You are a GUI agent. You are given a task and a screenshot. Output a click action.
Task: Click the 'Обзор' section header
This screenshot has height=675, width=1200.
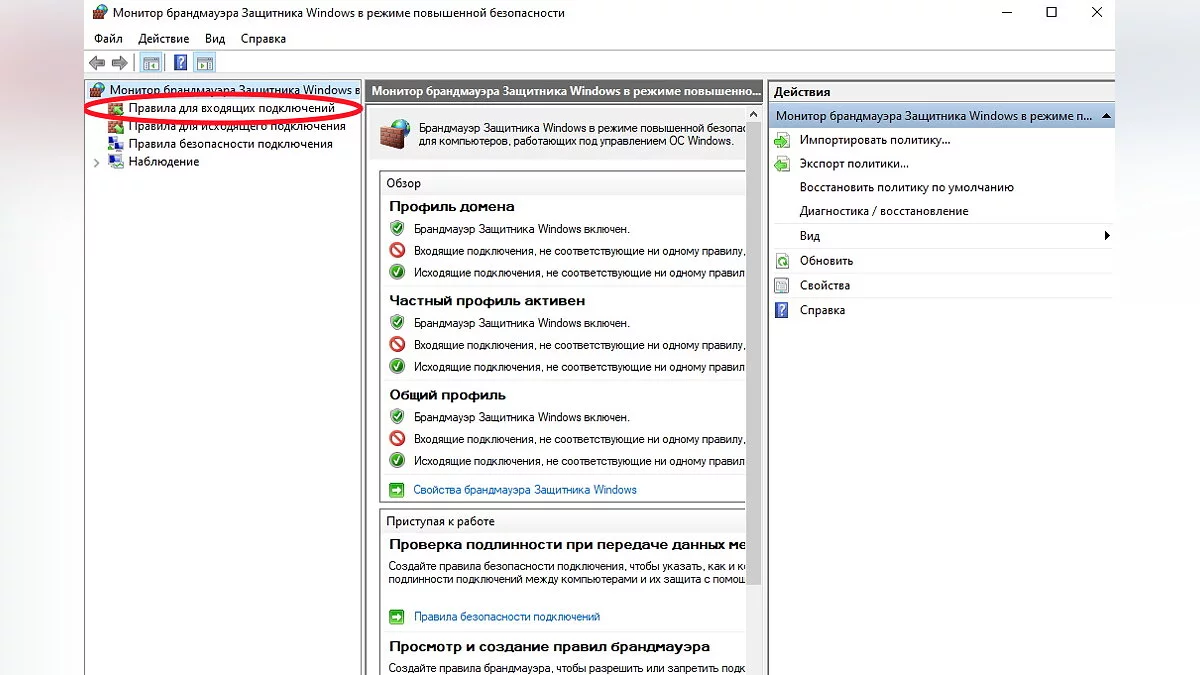404,183
